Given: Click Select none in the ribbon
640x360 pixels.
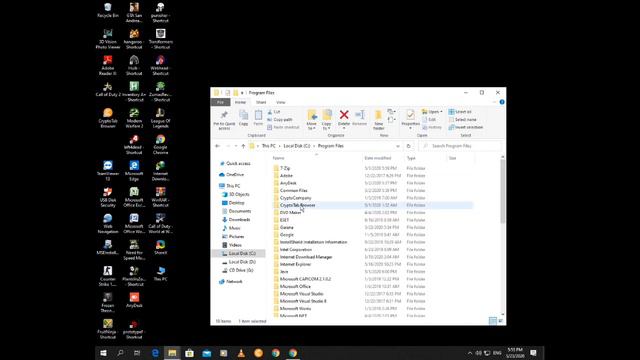Looking at the screenshot, I should tap(462, 120).
